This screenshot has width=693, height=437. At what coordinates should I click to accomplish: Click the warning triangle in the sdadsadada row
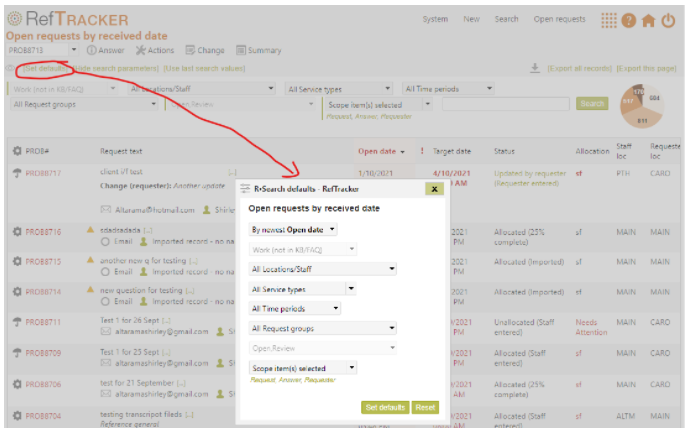pyautogui.click(x=90, y=229)
